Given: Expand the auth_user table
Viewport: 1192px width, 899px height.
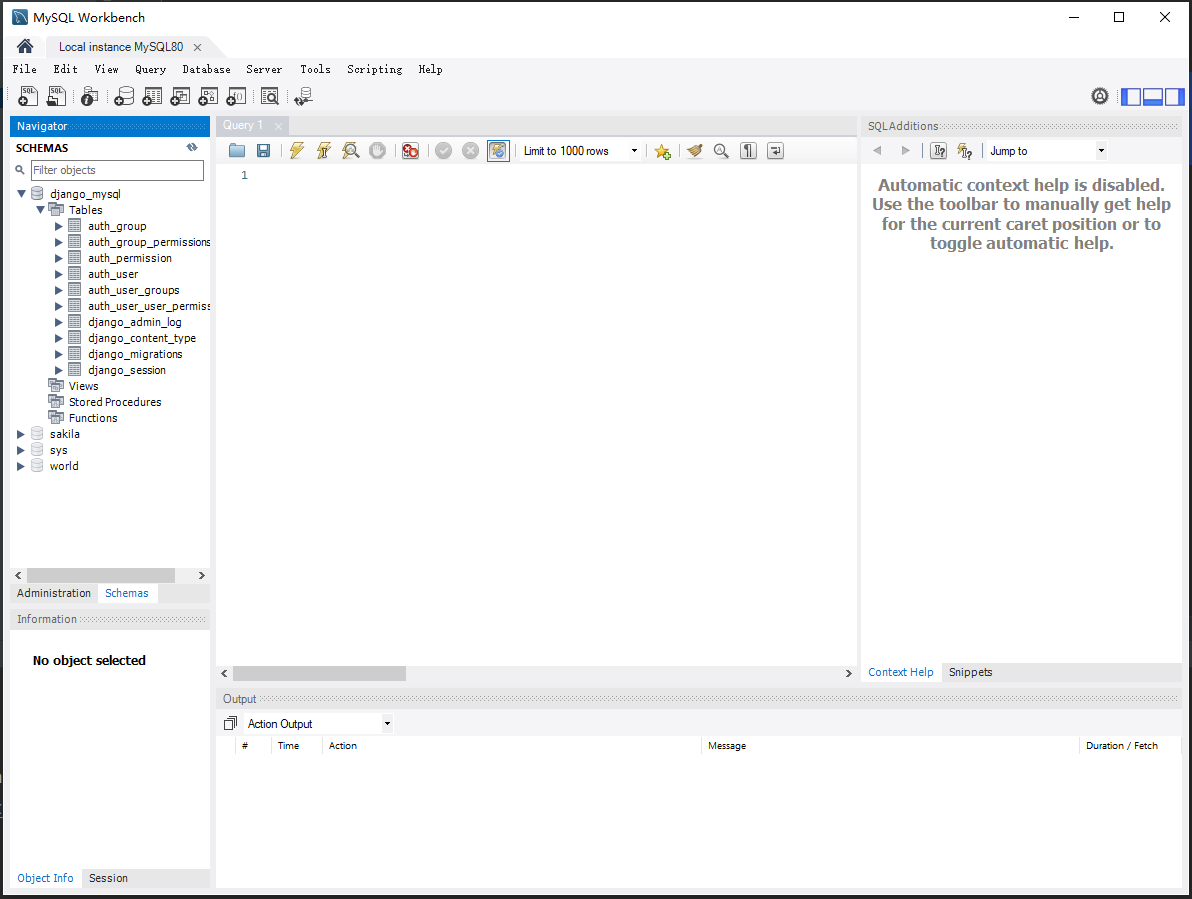Looking at the screenshot, I should pos(59,274).
